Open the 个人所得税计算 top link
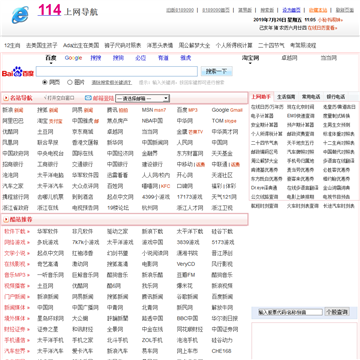 point(234,45)
